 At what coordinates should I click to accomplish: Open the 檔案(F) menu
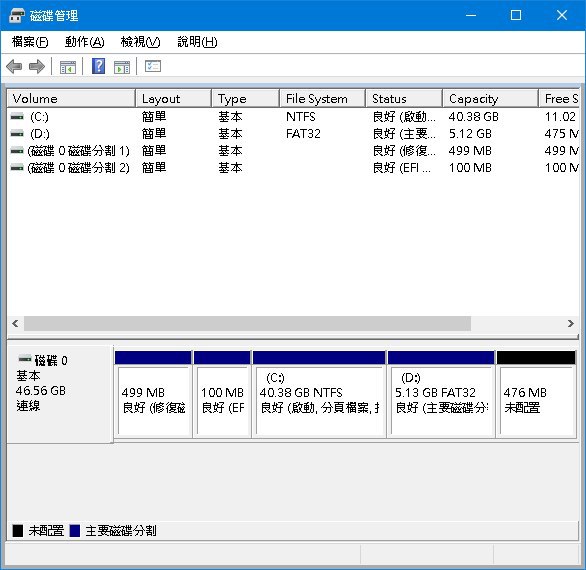(30, 42)
